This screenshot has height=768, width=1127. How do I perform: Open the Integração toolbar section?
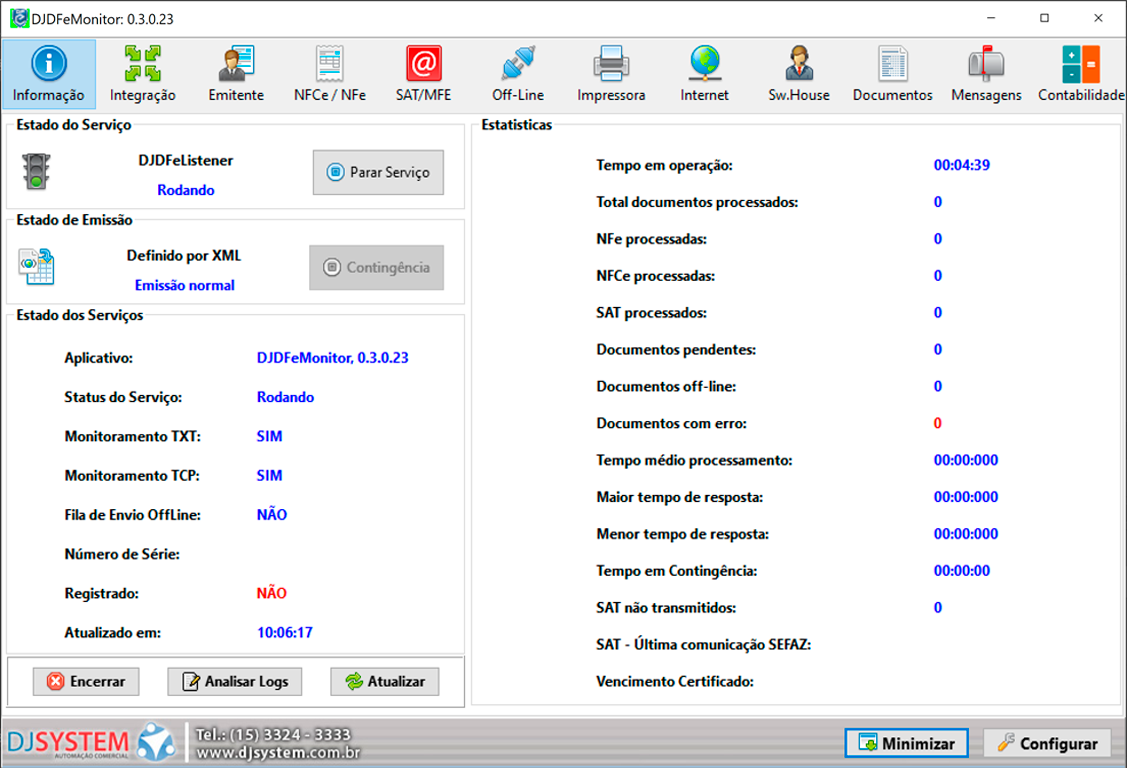click(143, 74)
